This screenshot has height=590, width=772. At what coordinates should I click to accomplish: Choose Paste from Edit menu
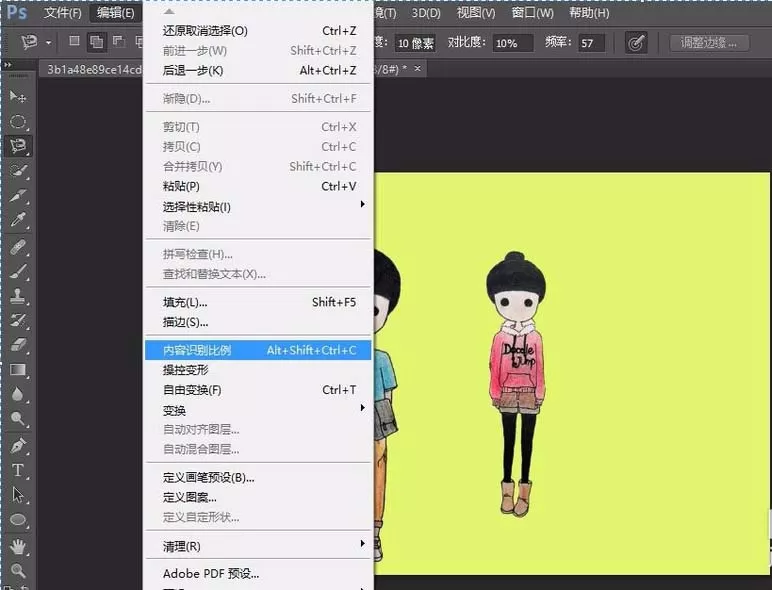(258, 186)
